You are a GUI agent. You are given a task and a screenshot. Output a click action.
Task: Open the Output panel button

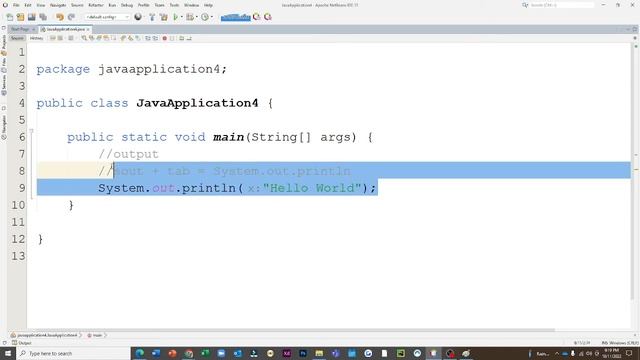[x=22, y=343]
